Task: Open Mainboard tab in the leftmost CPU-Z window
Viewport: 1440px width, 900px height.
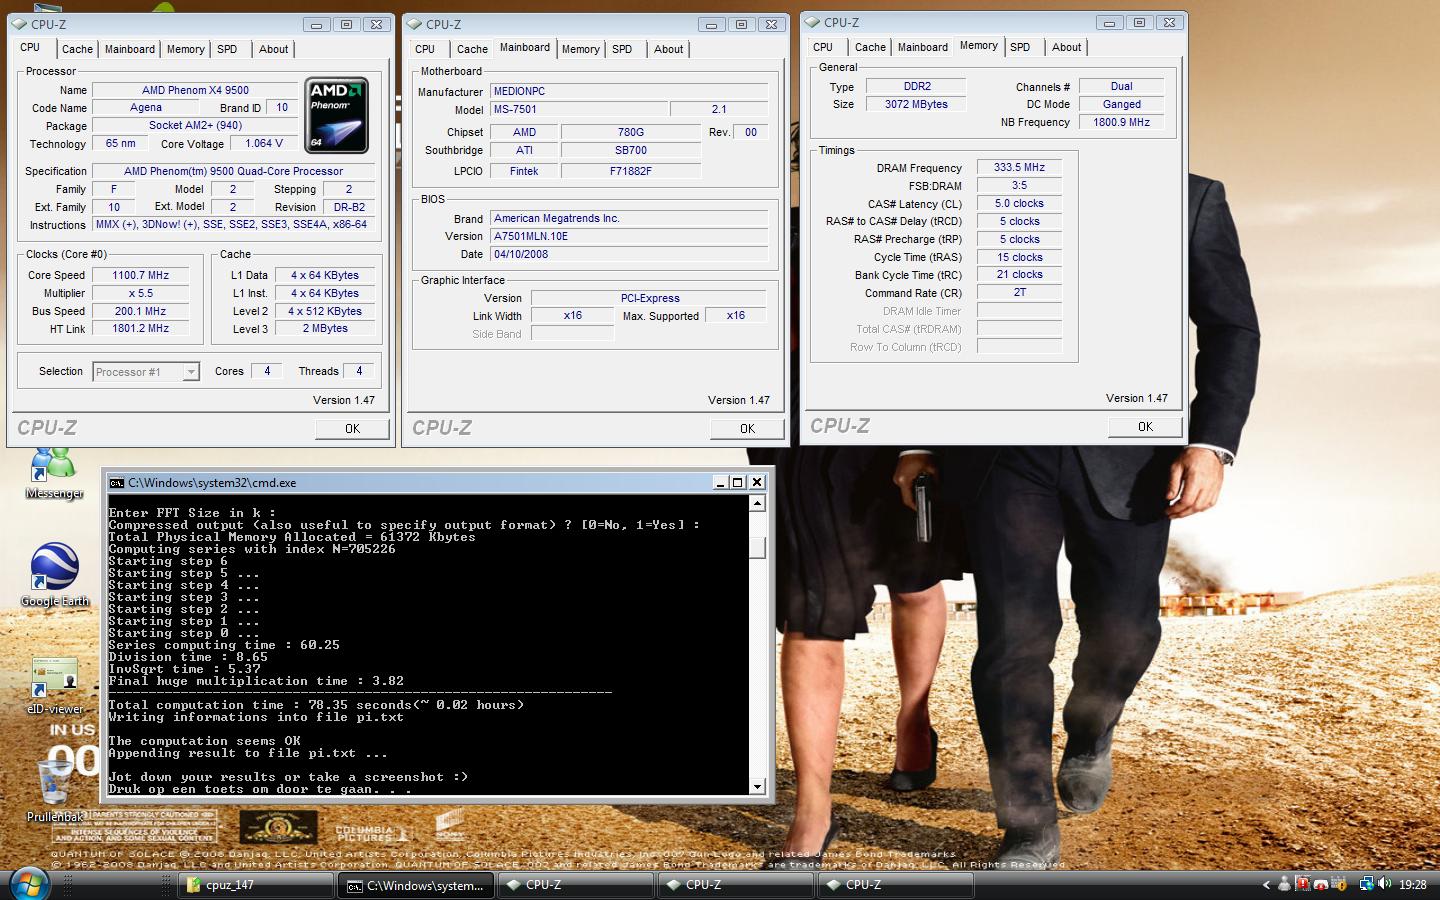Action: pyautogui.click(x=130, y=49)
